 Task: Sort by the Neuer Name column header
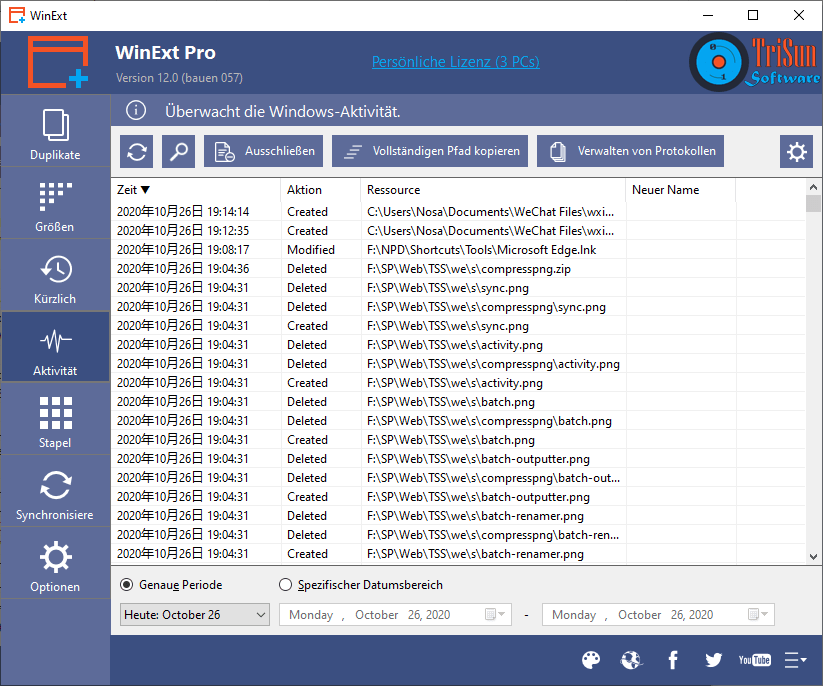coord(681,190)
